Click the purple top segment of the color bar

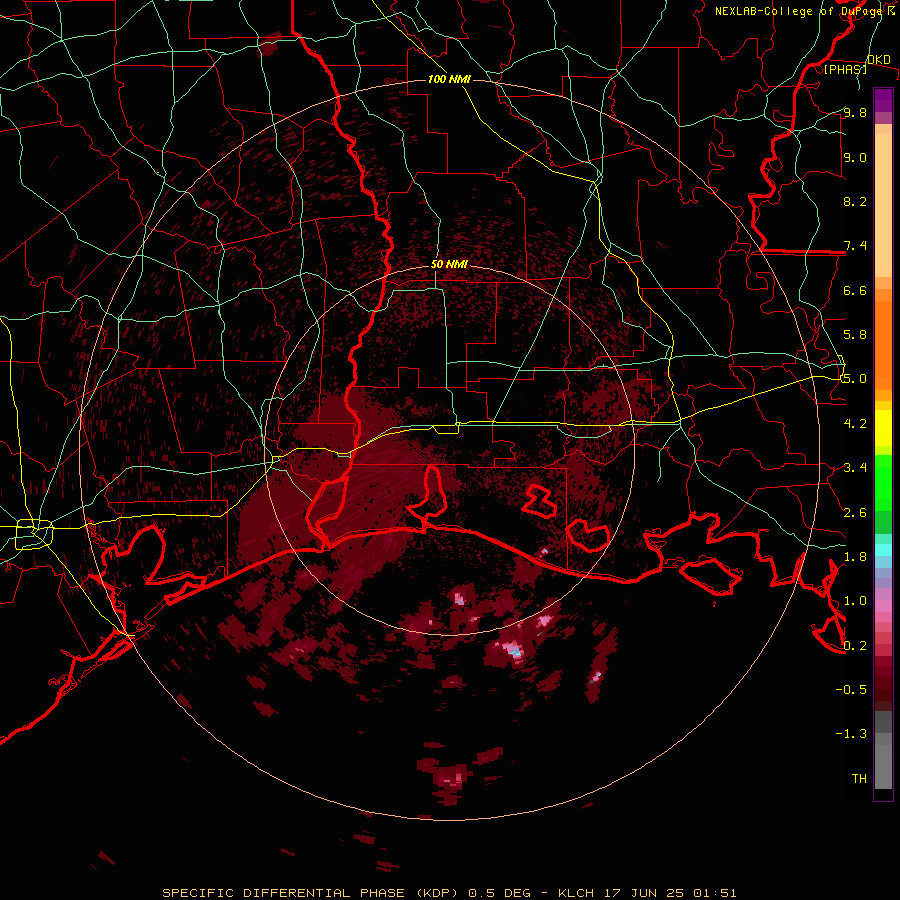tap(883, 100)
